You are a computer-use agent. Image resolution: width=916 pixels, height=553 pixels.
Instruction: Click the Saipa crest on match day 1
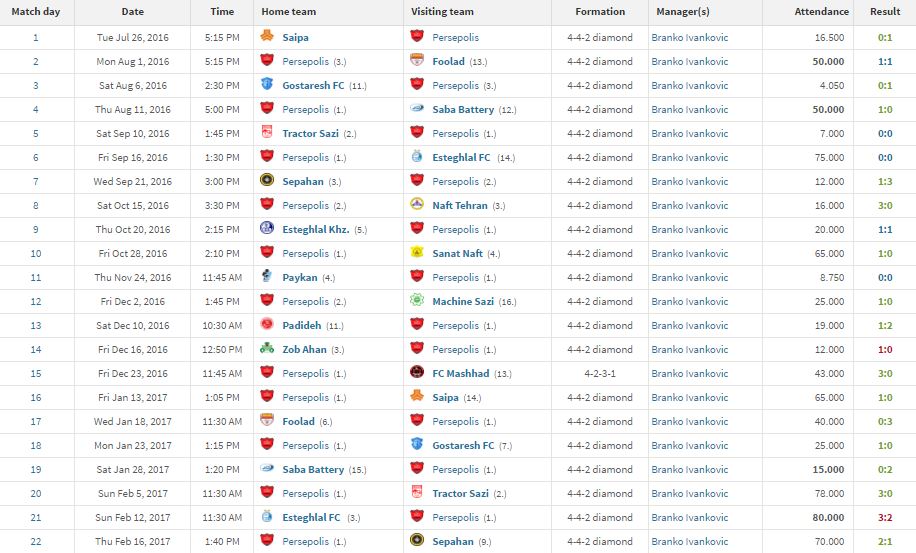coord(267,36)
